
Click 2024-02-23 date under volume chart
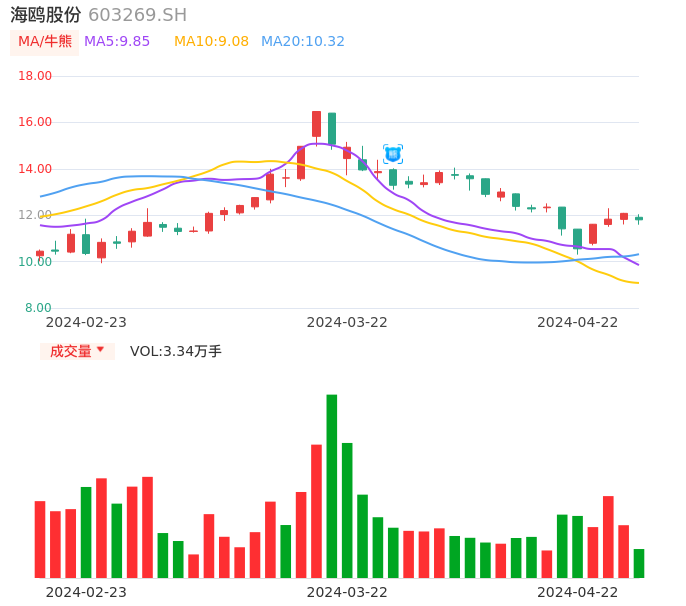pos(86,592)
